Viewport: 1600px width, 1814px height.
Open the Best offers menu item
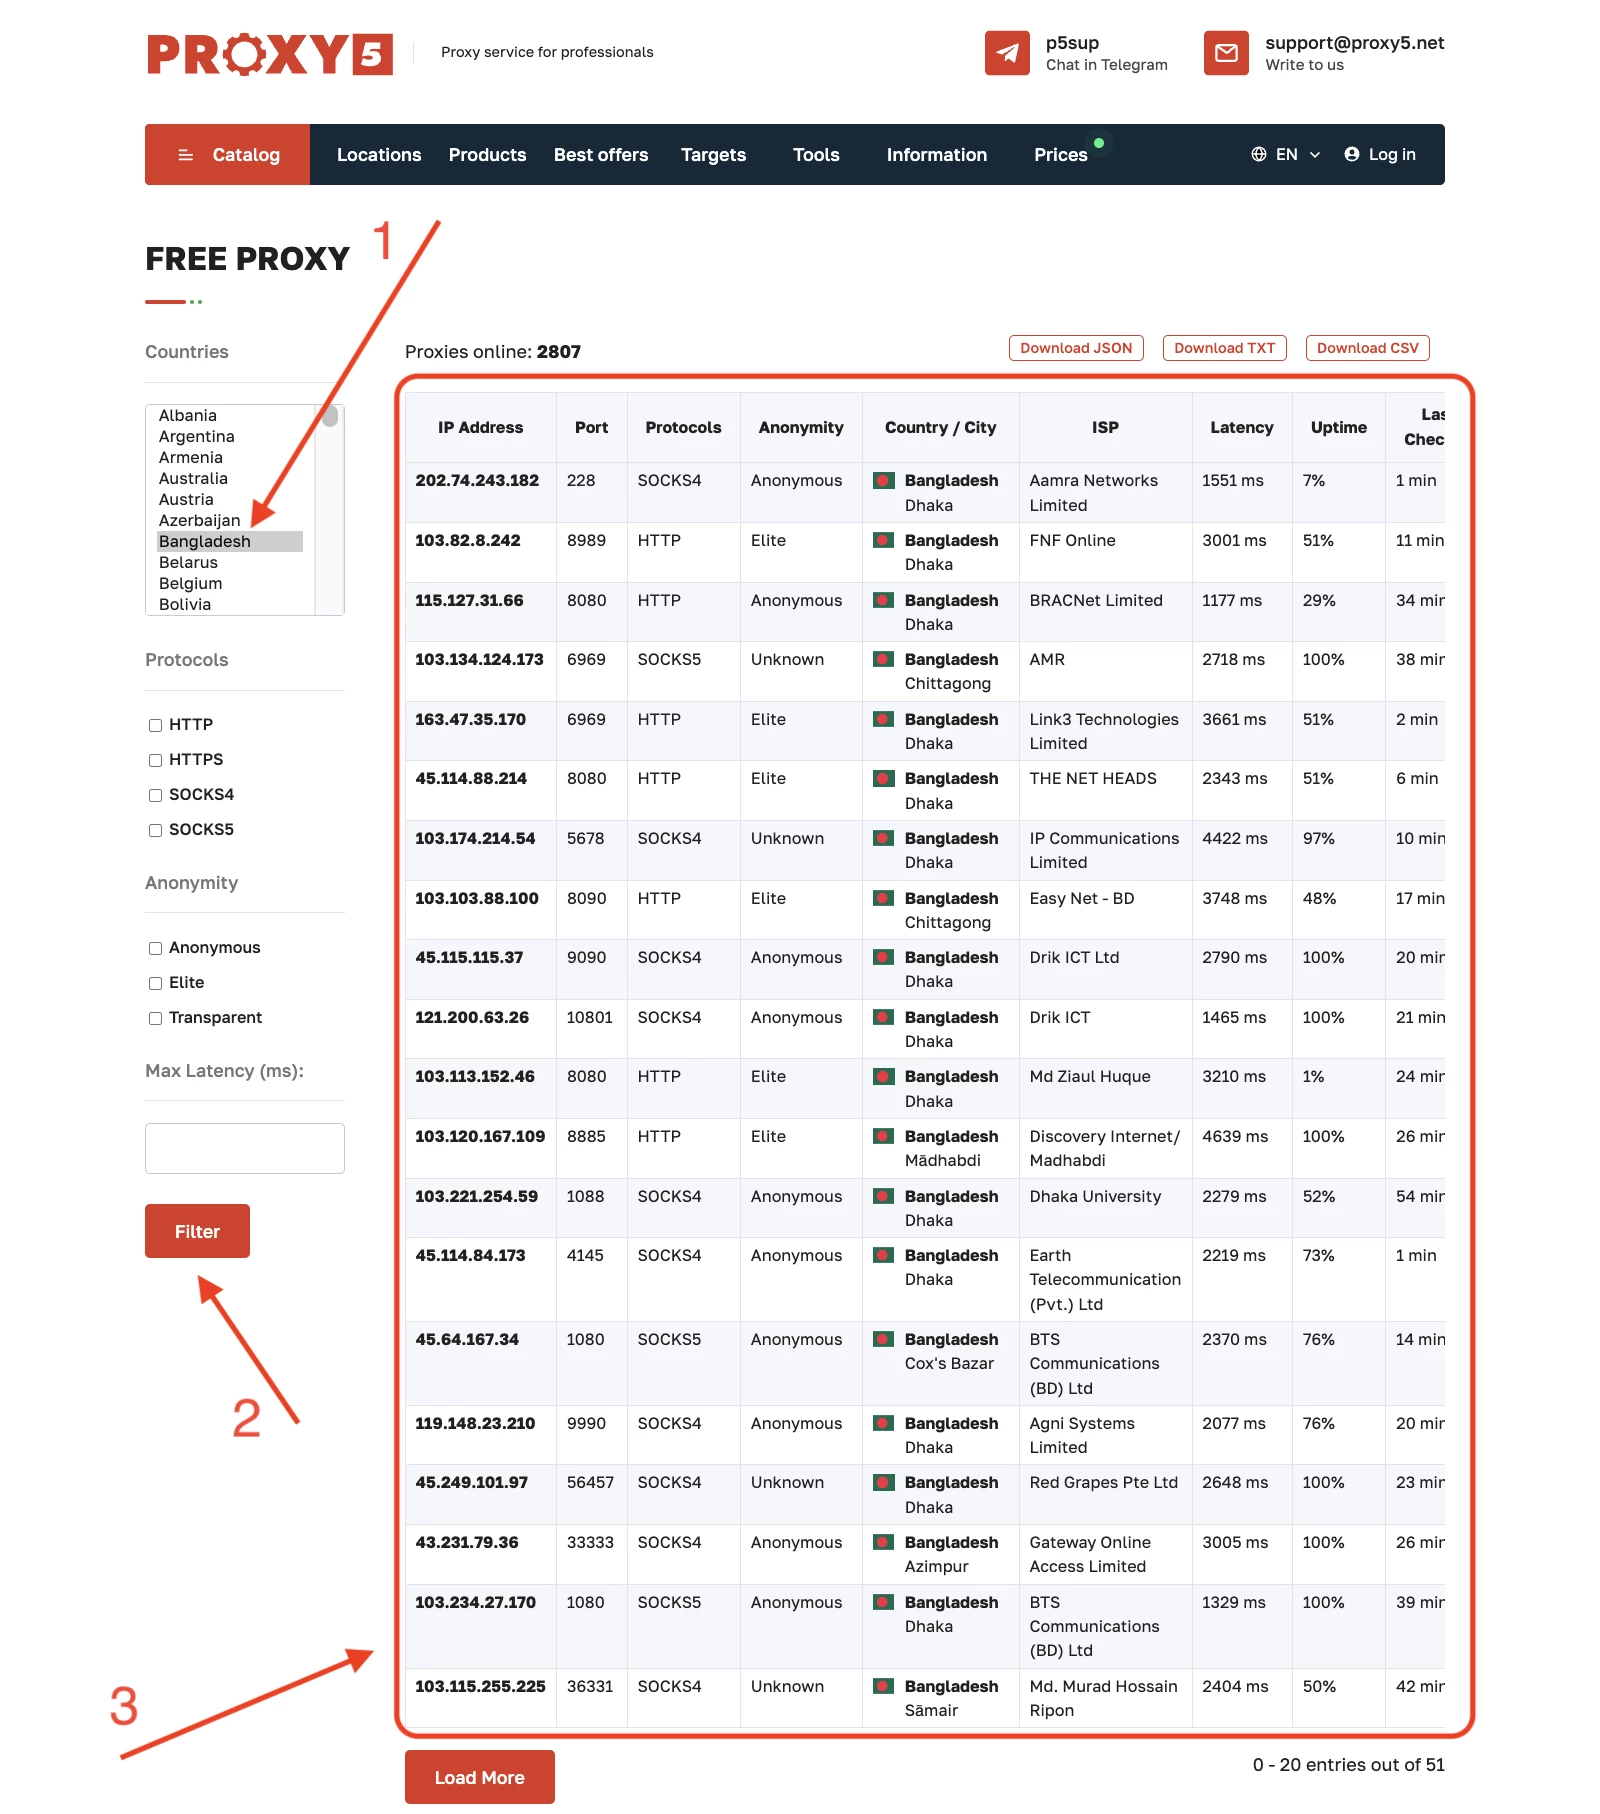600,155
